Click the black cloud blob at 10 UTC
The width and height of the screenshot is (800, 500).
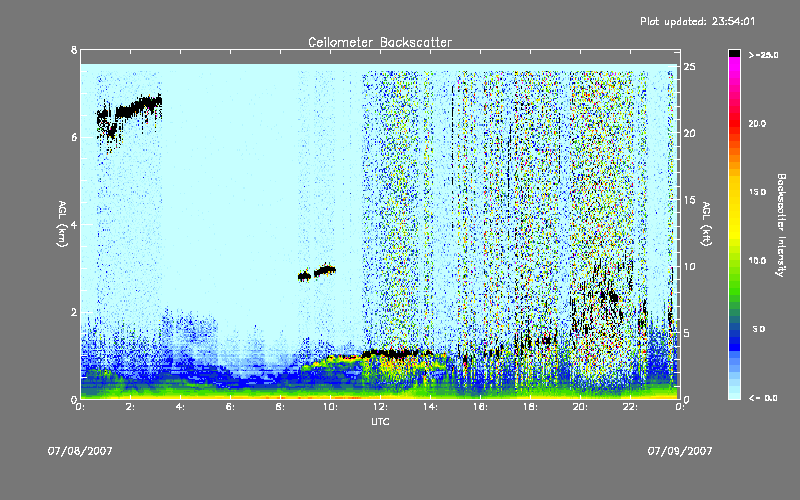[x=324, y=270]
